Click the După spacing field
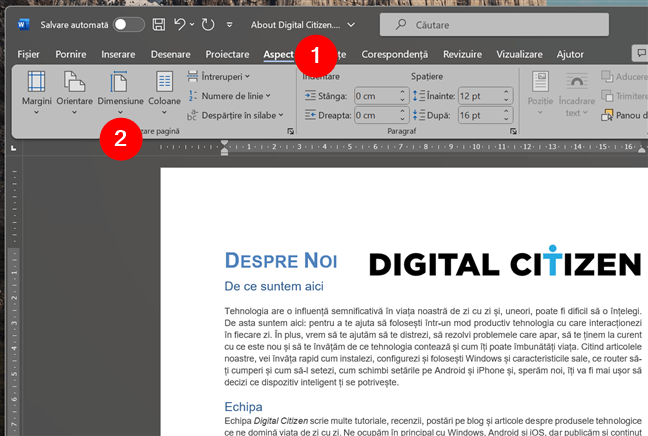Screen dimensions: 648x436 click(x=480, y=115)
